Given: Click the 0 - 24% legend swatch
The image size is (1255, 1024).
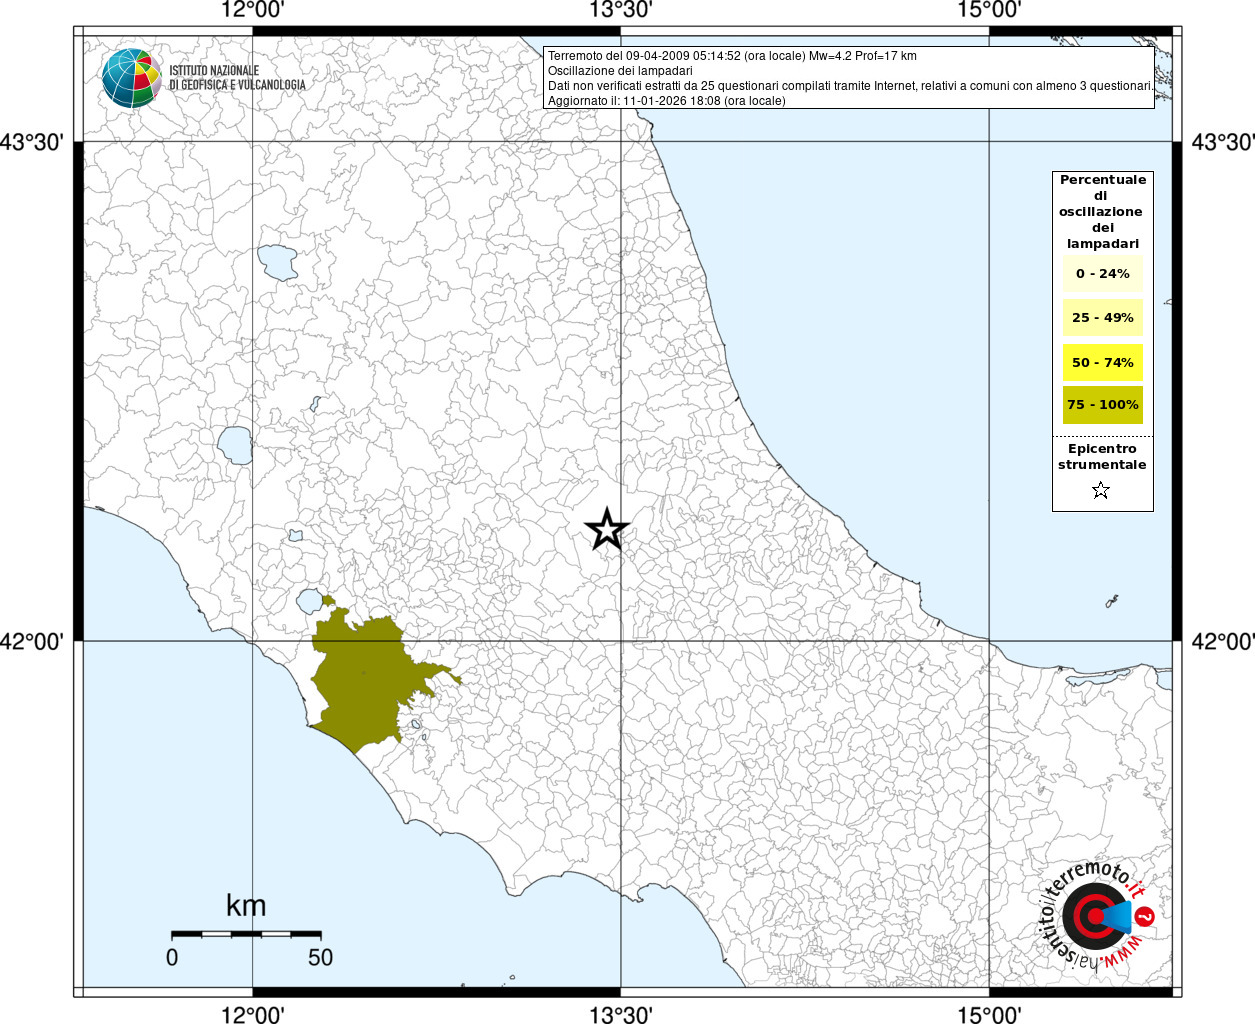Looking at the screenshot, I should coord(1102,274).
